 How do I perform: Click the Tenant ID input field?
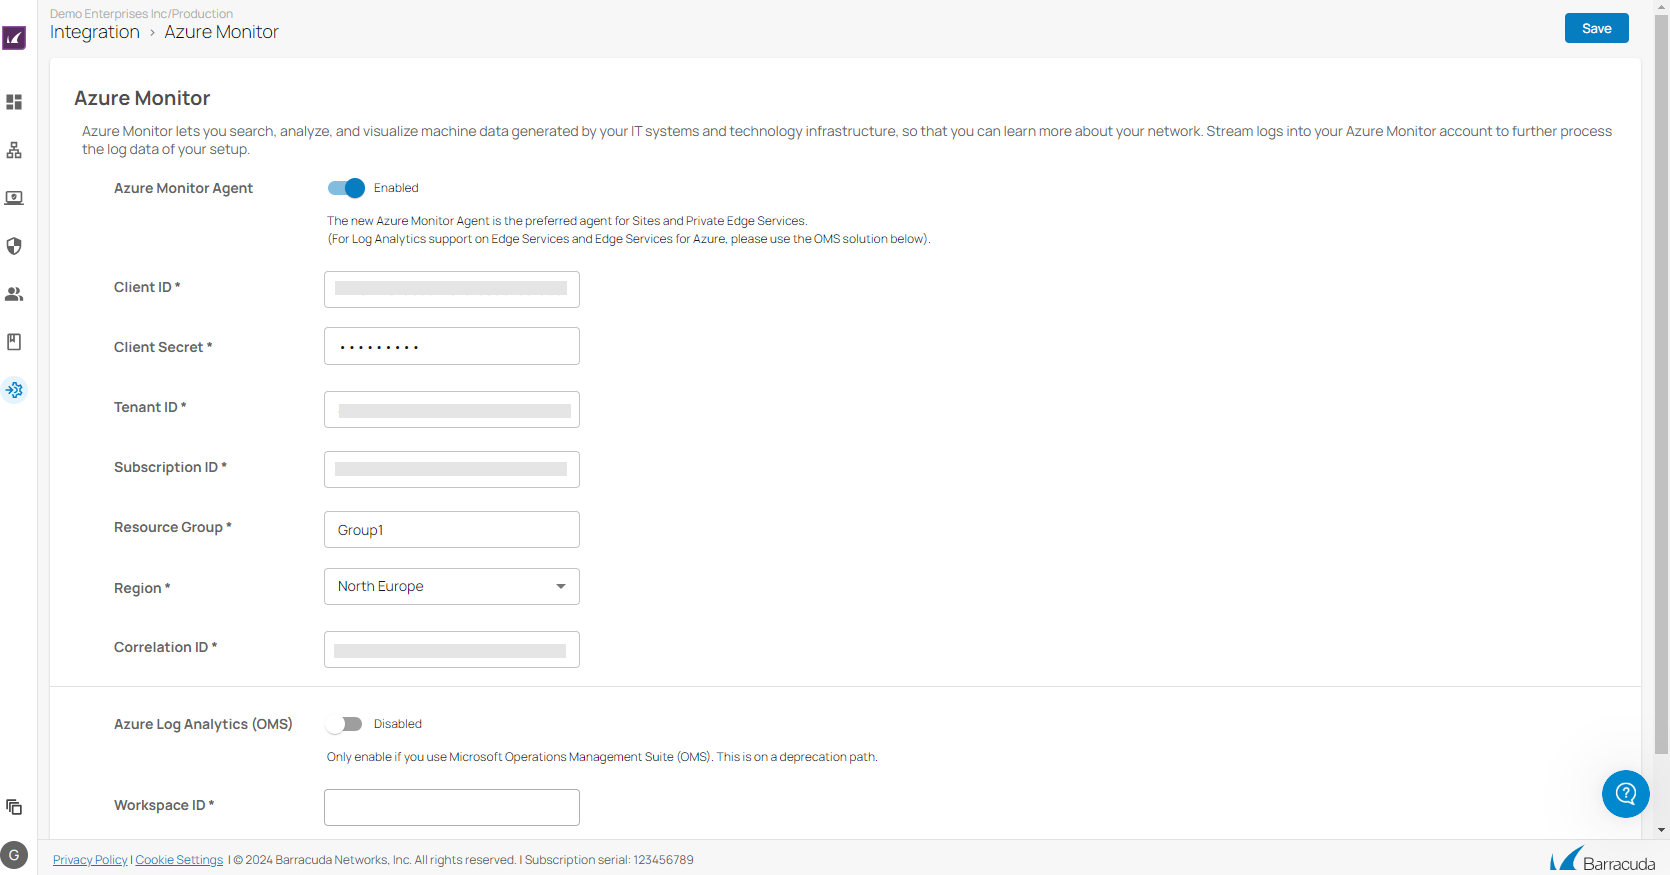[452, 409]
